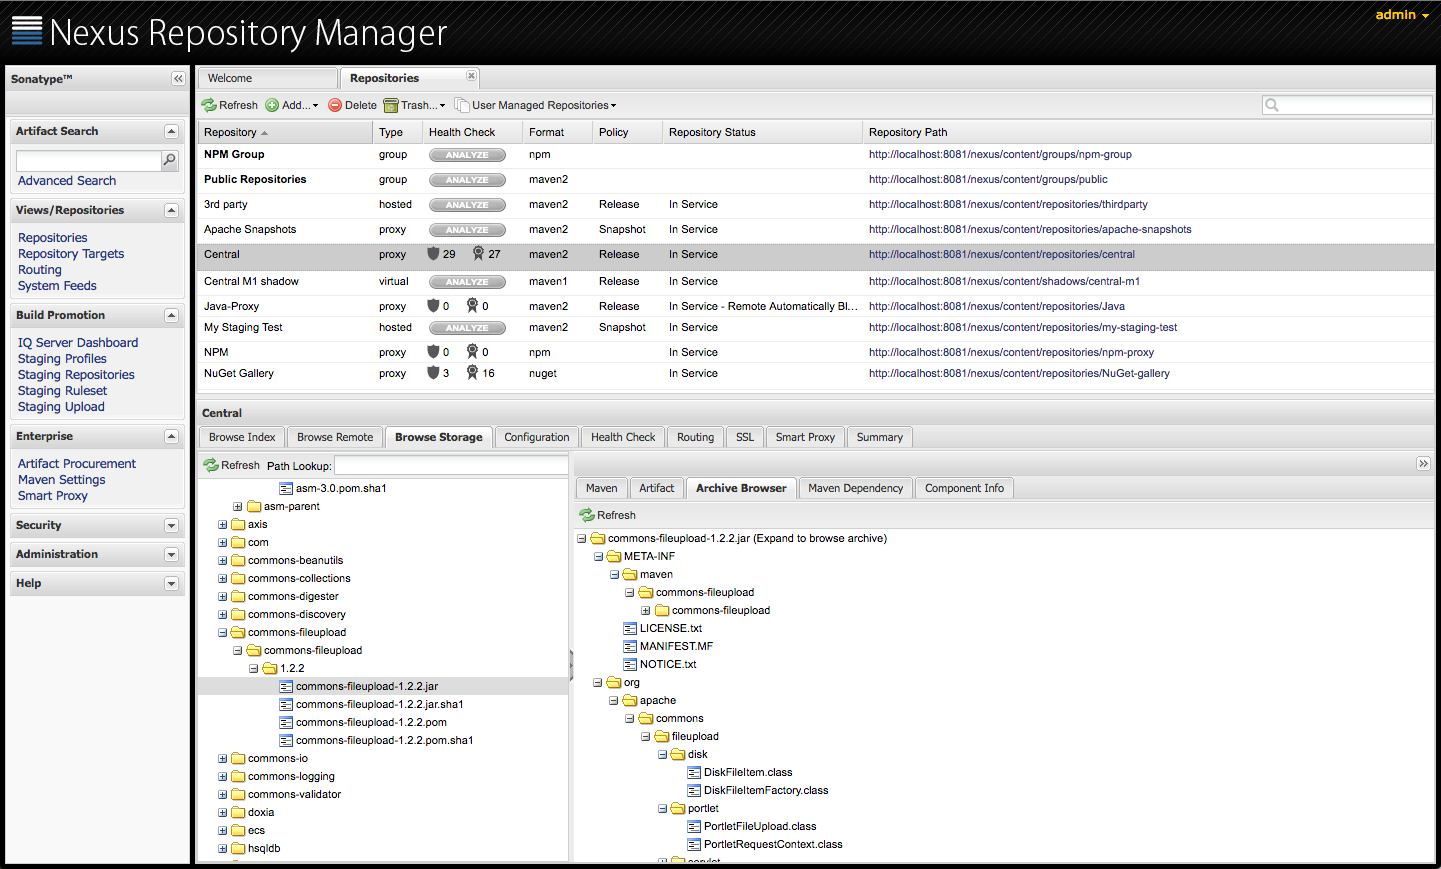Click the Refresh icon in repositories toolbar
1441x869 pixels.
pyautogui.click(x=209, y=105)
